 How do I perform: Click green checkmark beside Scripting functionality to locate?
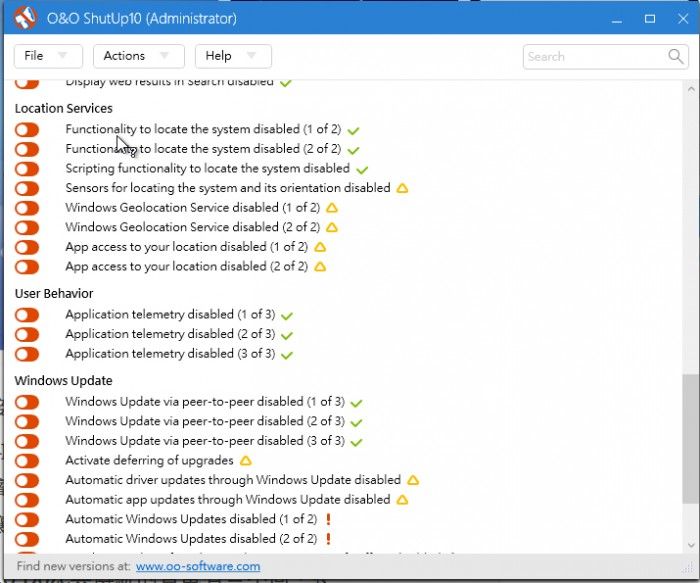[362, 169]
